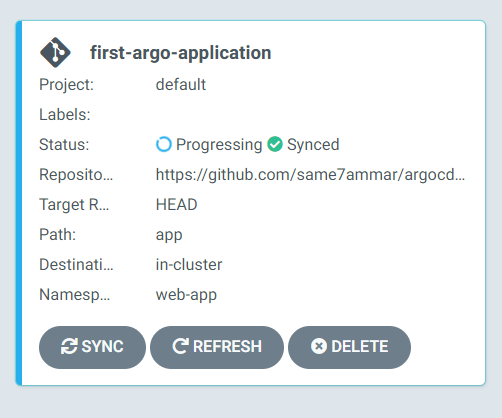Click the SYNC button
This screenshot has height=418, width=502.
(x=92, y=347)
